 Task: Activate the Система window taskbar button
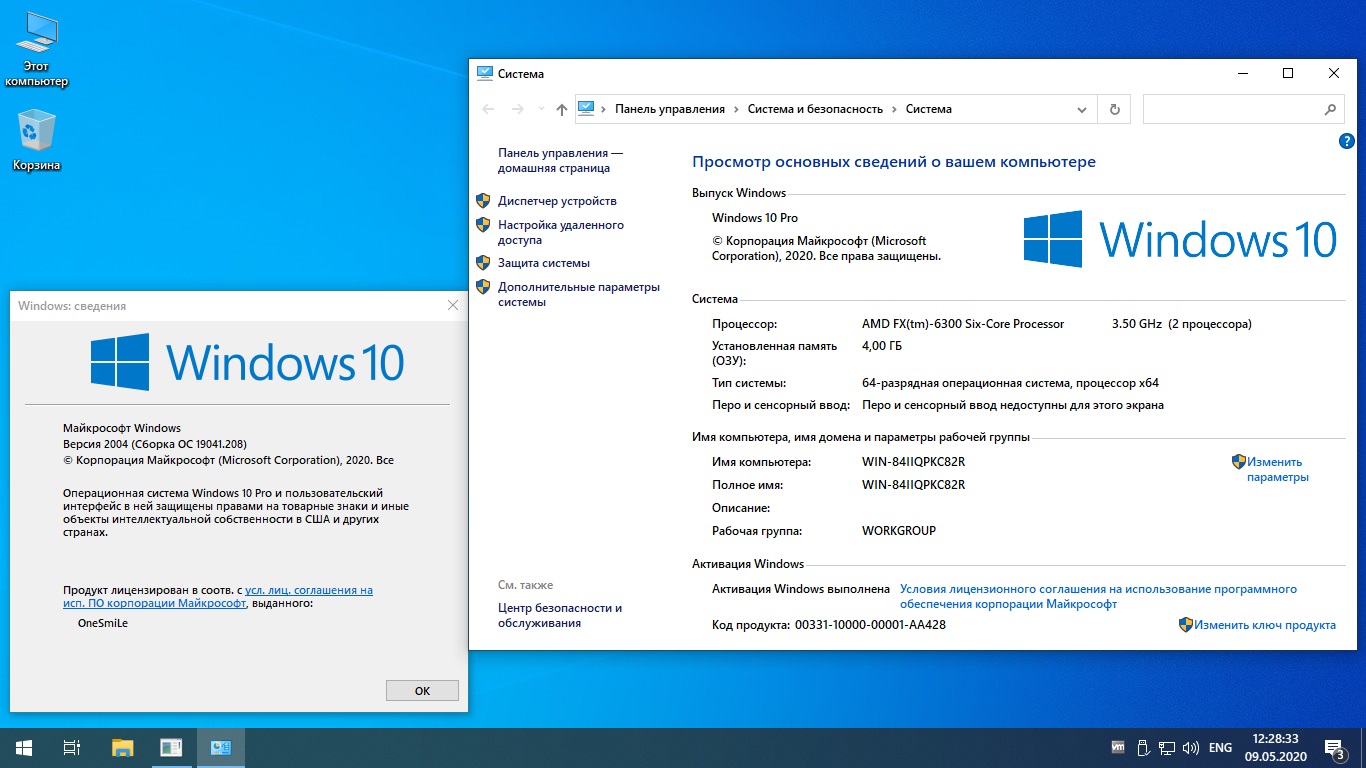221,747
